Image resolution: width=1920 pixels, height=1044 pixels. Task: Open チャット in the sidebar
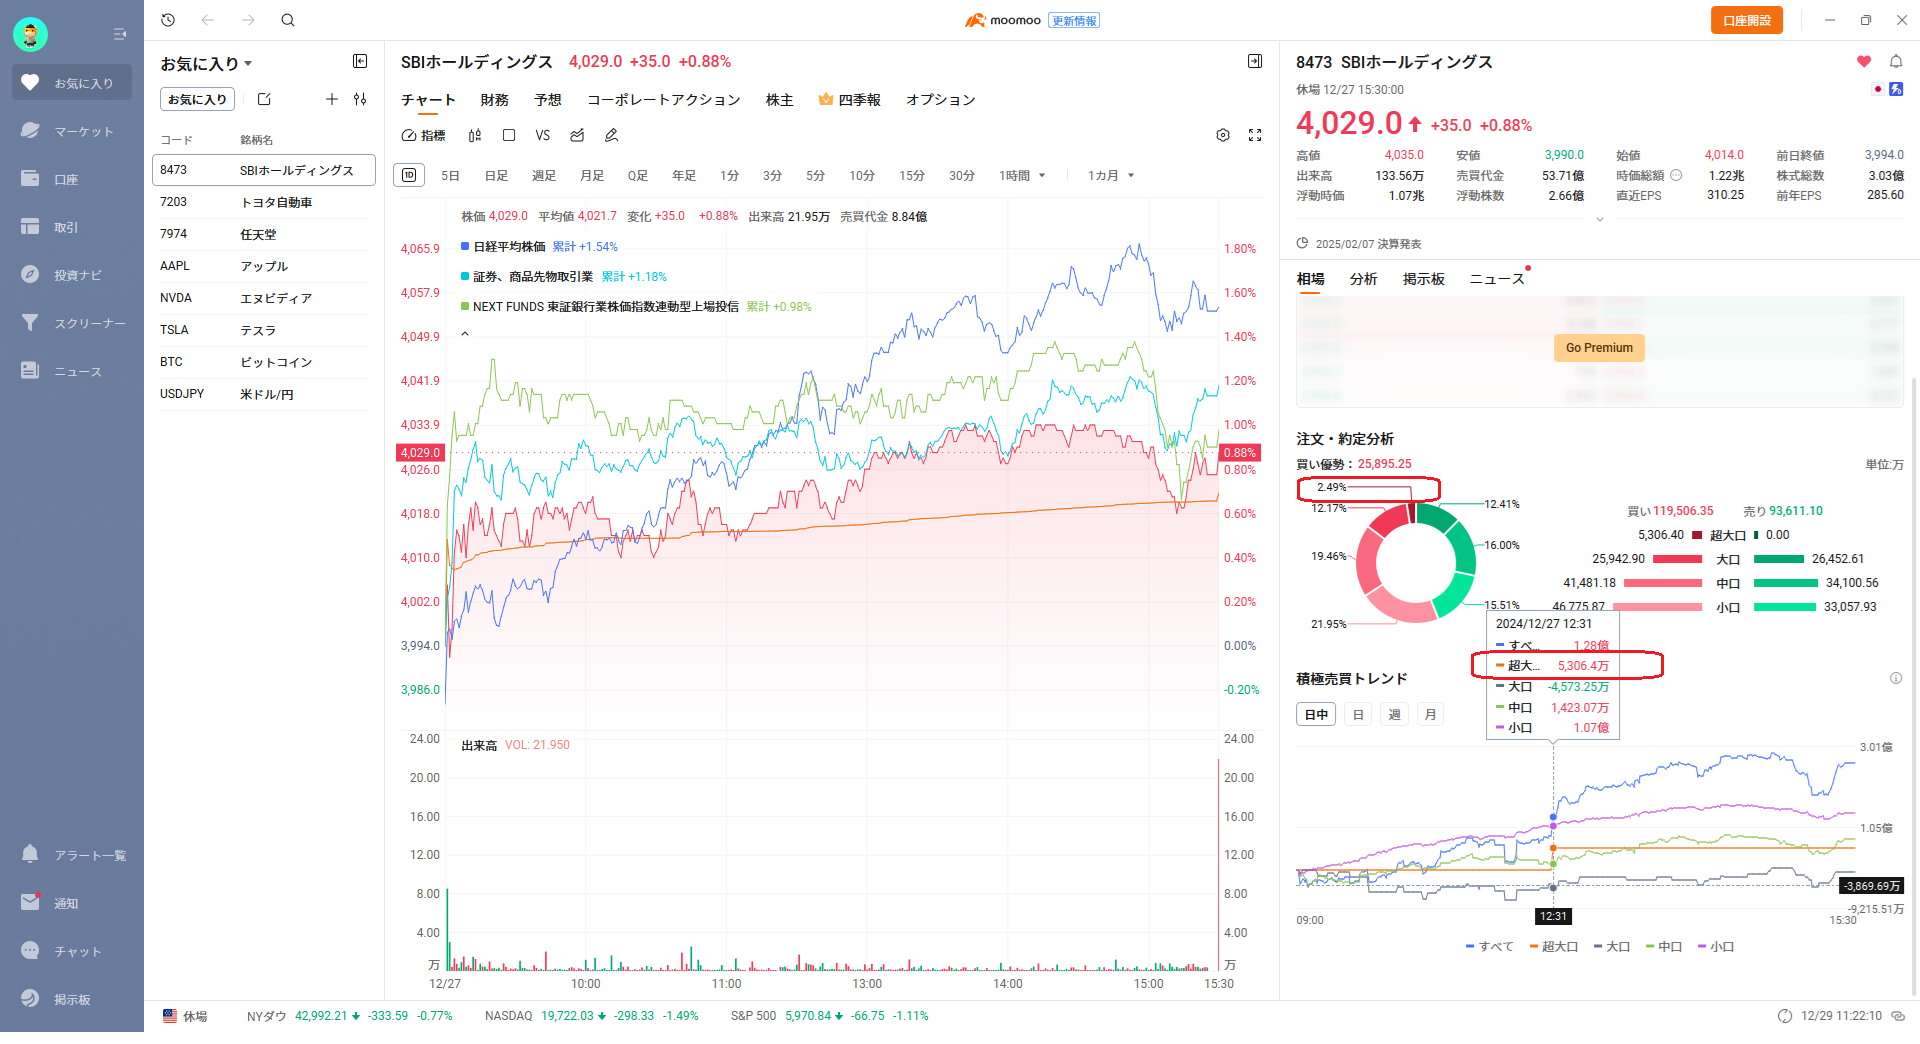pyautogui.click(x=72, y=951)
